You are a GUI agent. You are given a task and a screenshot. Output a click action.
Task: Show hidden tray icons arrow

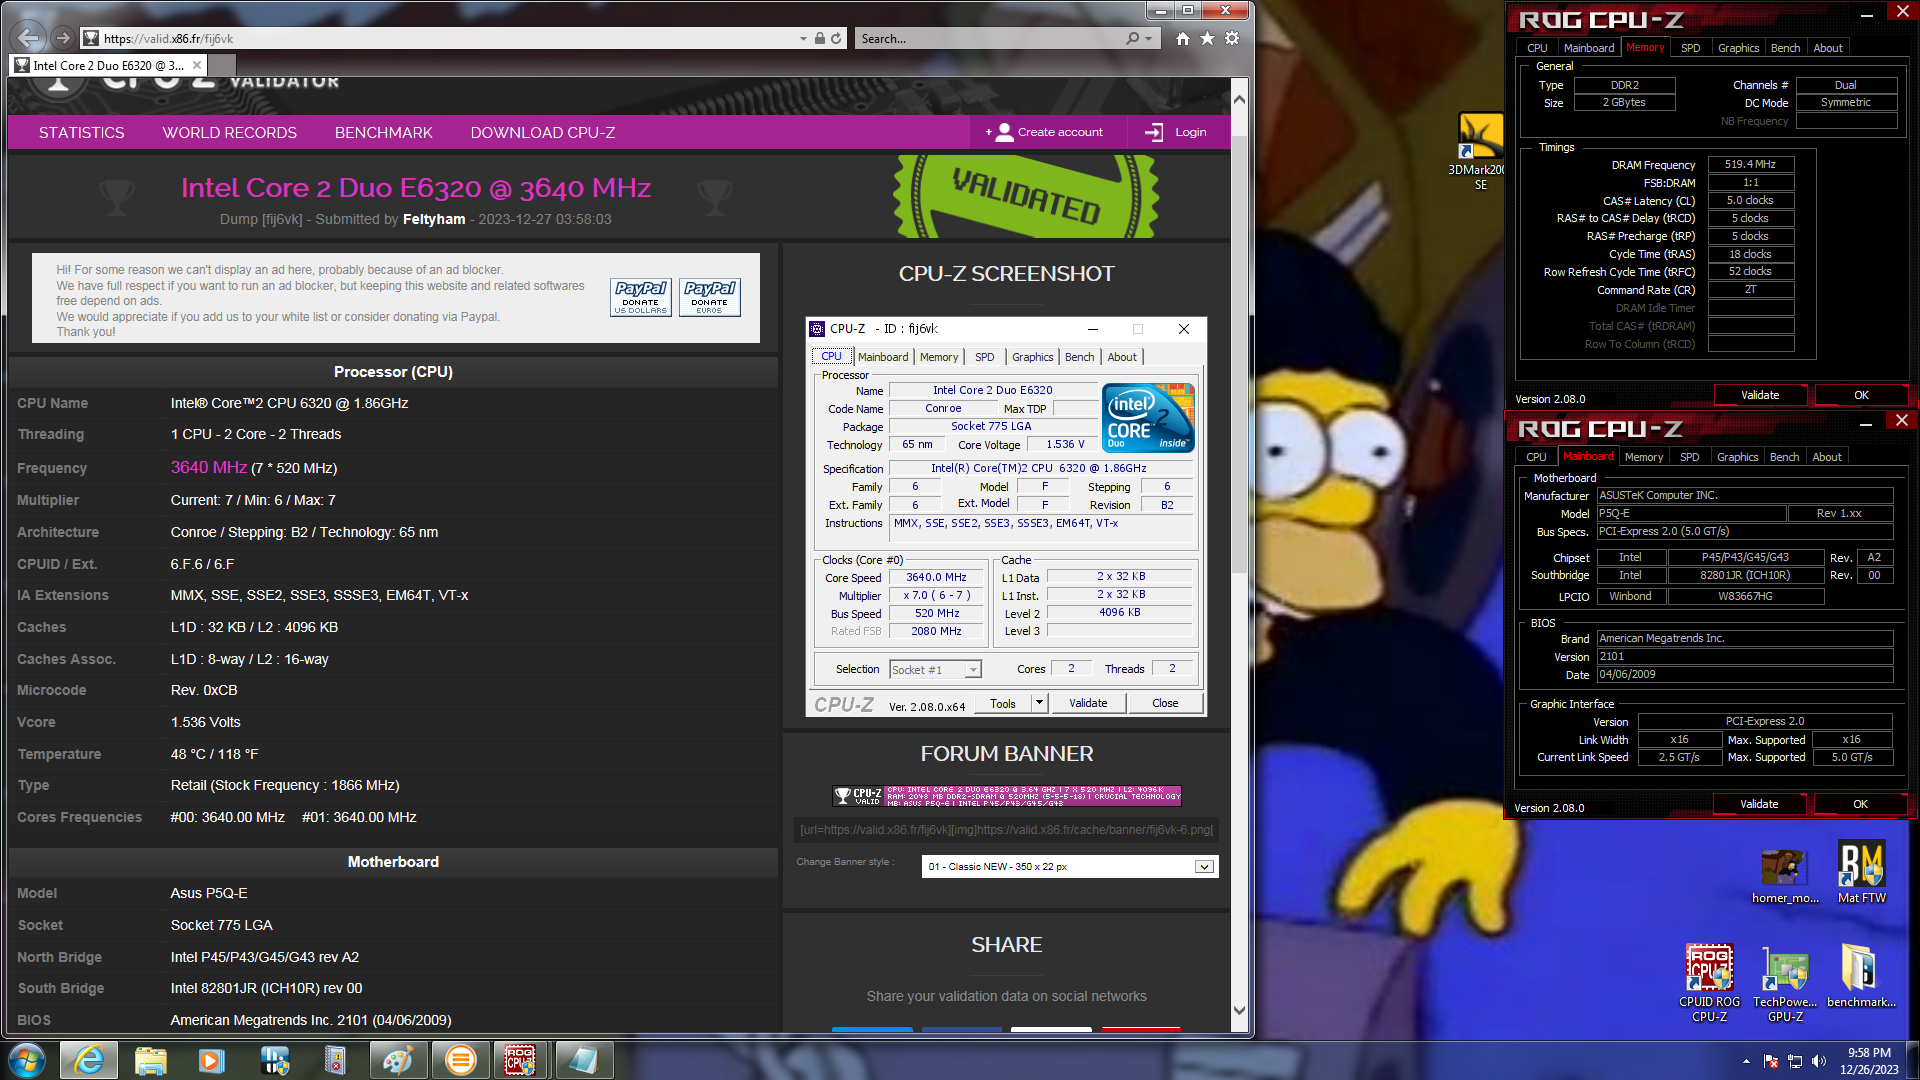1746,1061
